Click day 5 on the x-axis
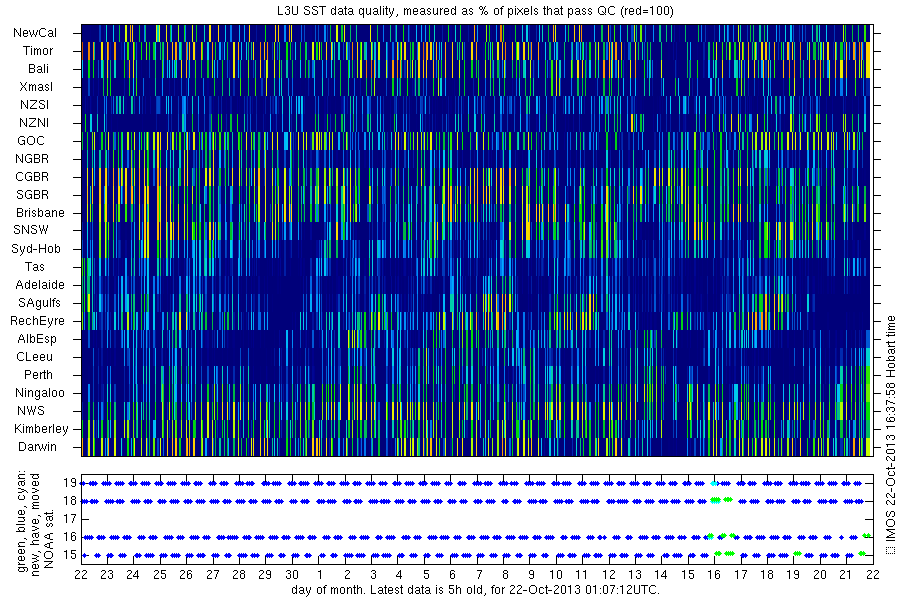900x600 pixels. [426, 575]
